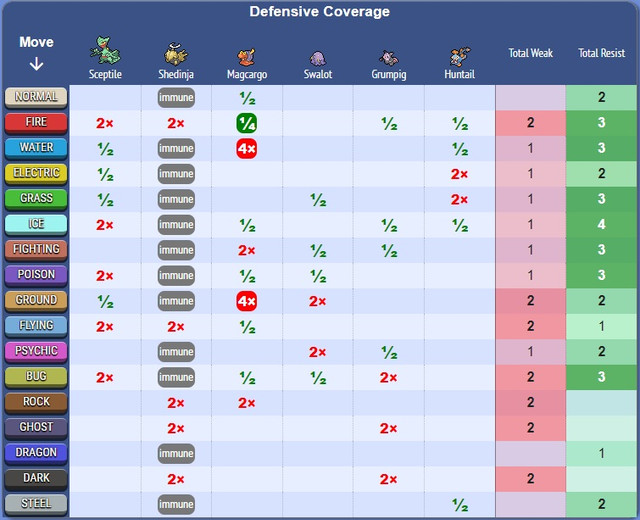
Task: Click the Shedinja name label
Action: (x=176, y=74)
